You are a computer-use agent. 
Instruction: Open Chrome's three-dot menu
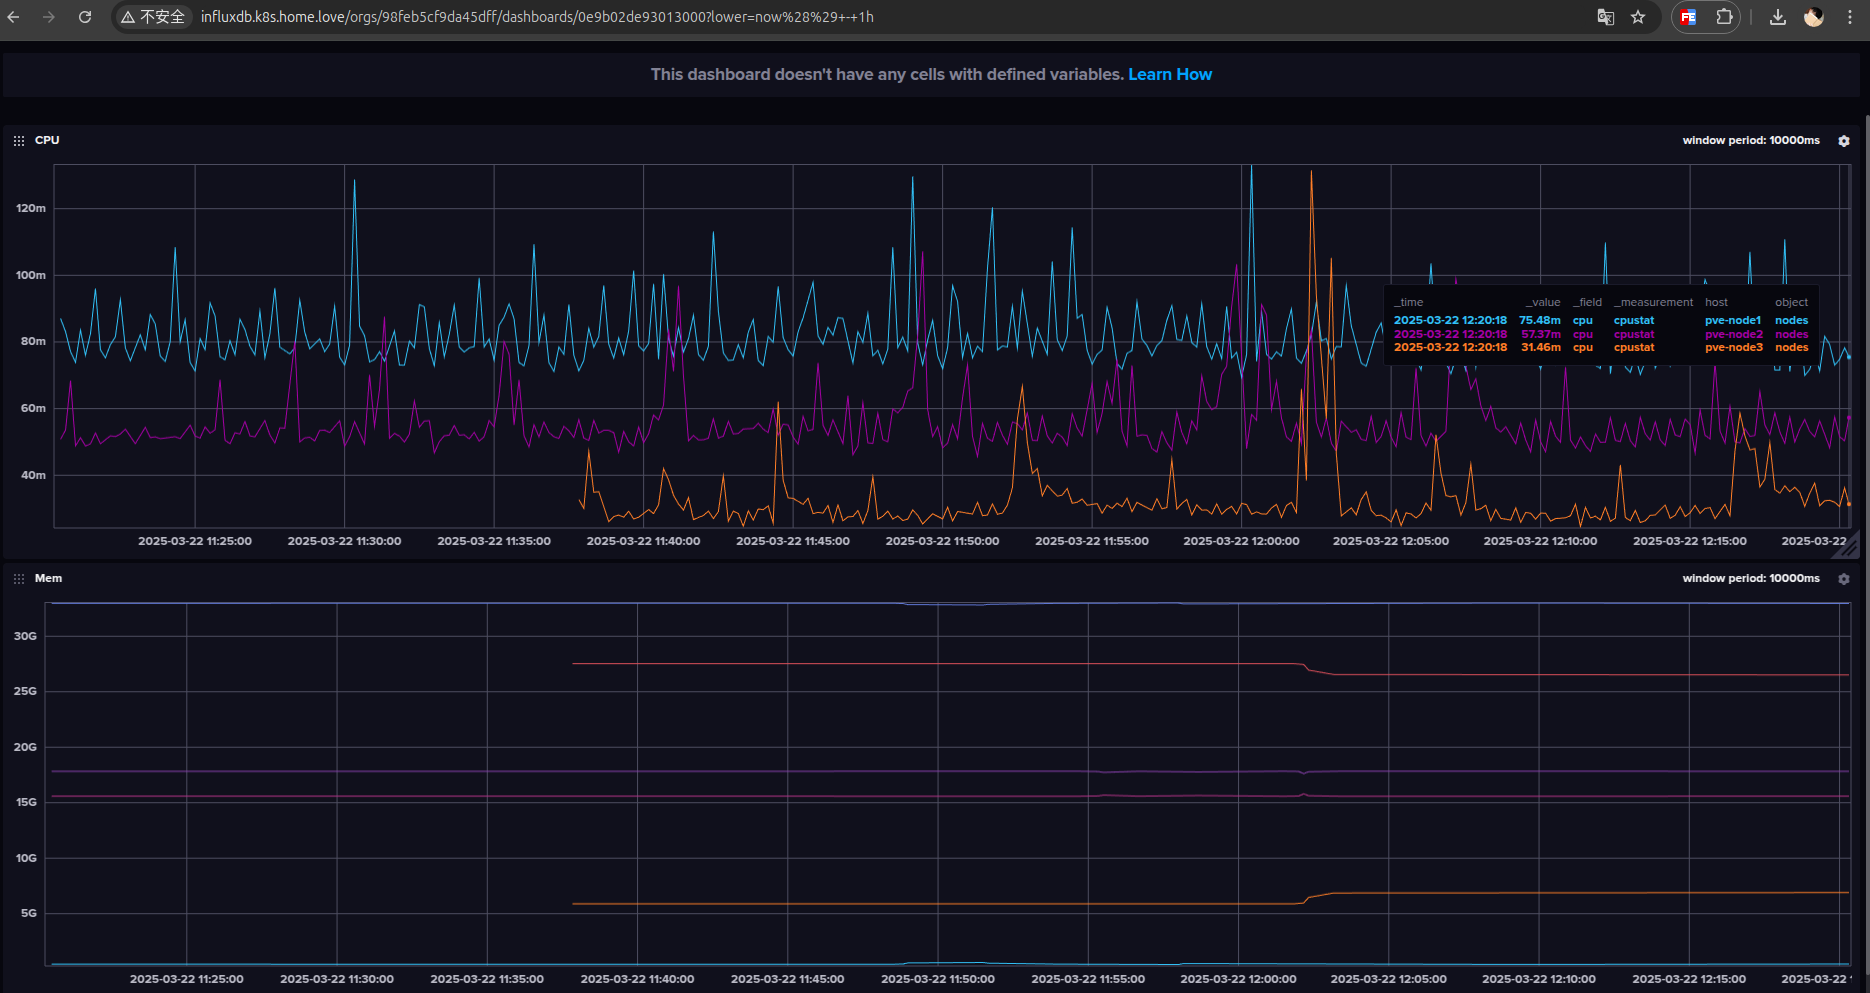coord(1851,17)
